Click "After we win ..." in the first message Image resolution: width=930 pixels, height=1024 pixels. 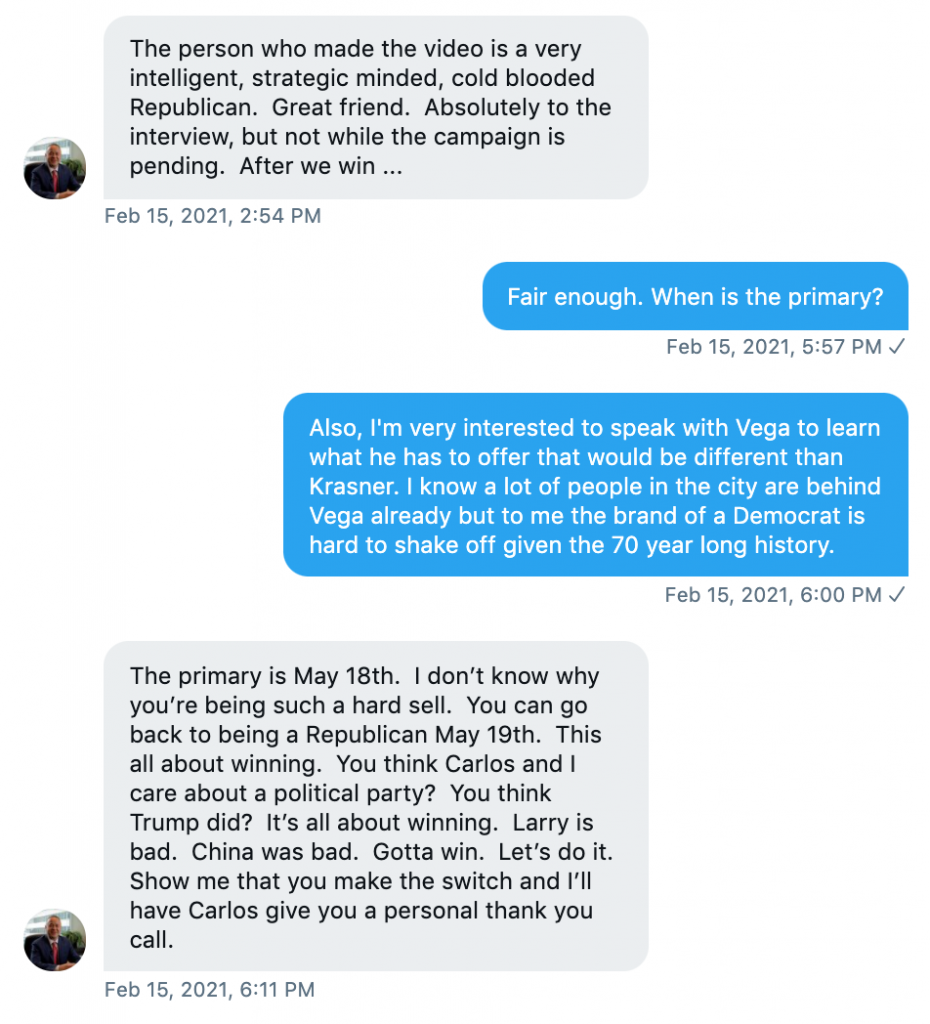pos(321,167)
